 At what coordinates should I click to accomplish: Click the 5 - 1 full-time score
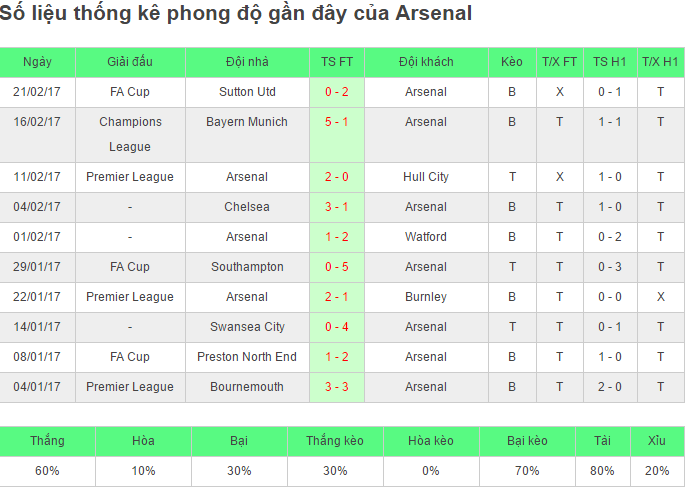tap(337, 122)
